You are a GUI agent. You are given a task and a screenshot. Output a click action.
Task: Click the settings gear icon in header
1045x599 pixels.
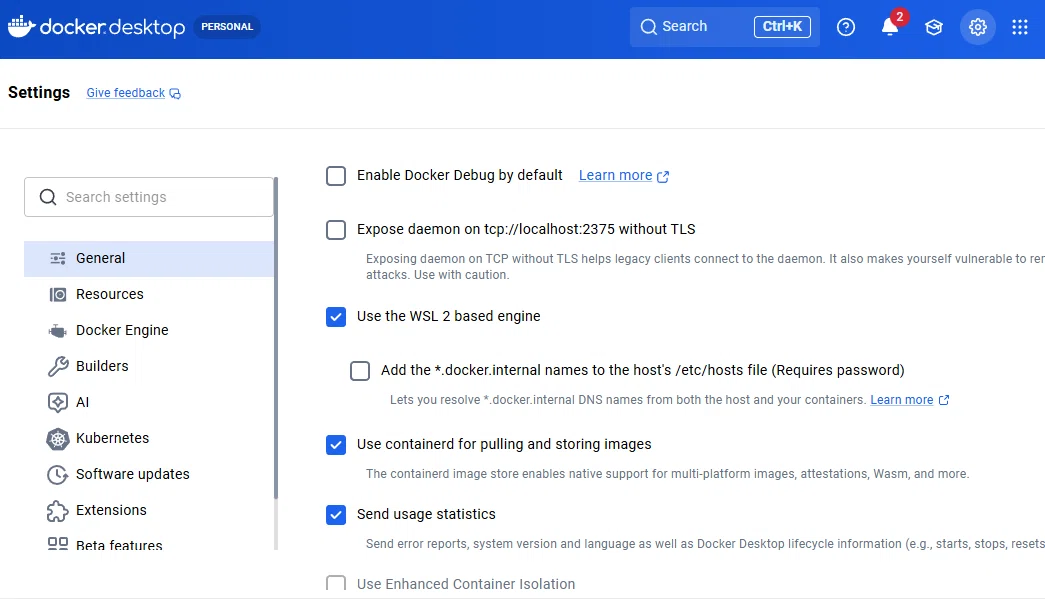pos(978,27)
